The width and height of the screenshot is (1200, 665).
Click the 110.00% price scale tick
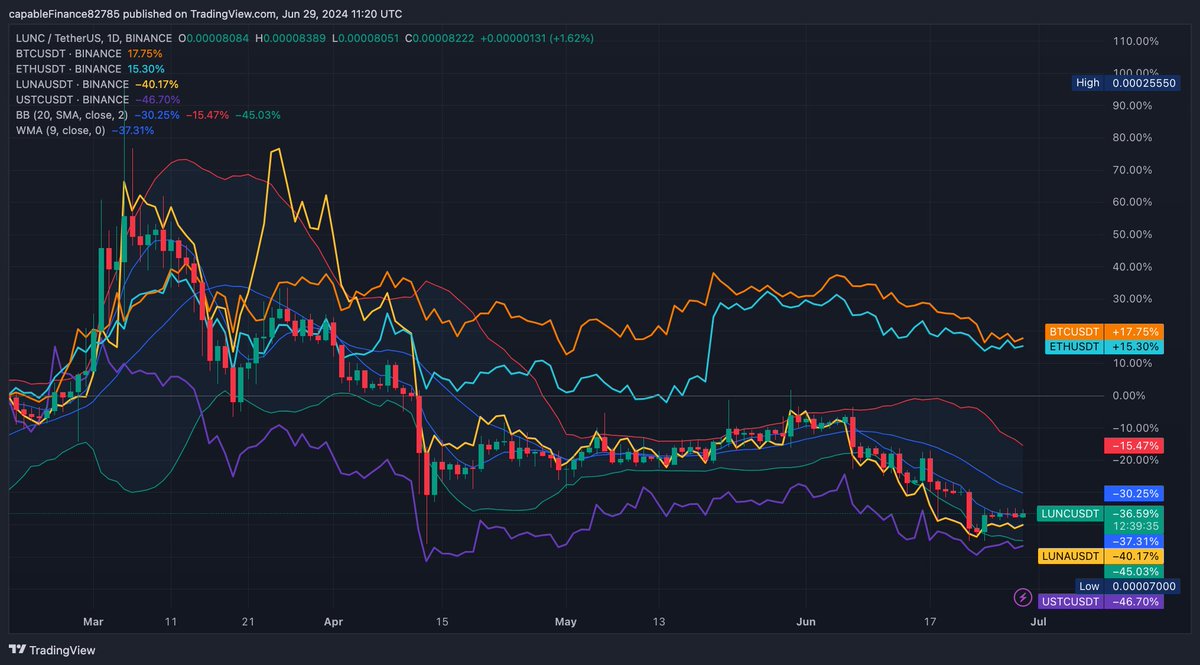coord(1136,41)
